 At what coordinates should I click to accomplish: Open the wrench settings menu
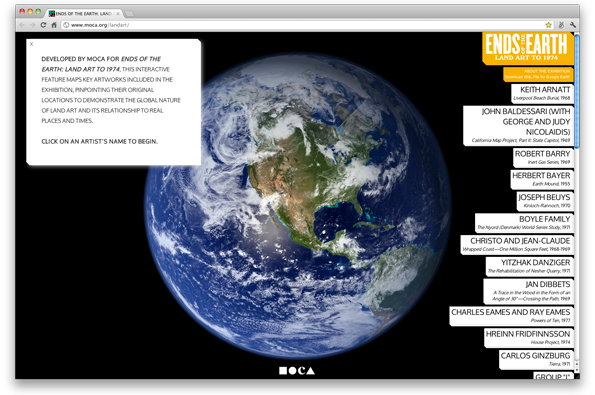pyautogui.click(x=573, y=25)
